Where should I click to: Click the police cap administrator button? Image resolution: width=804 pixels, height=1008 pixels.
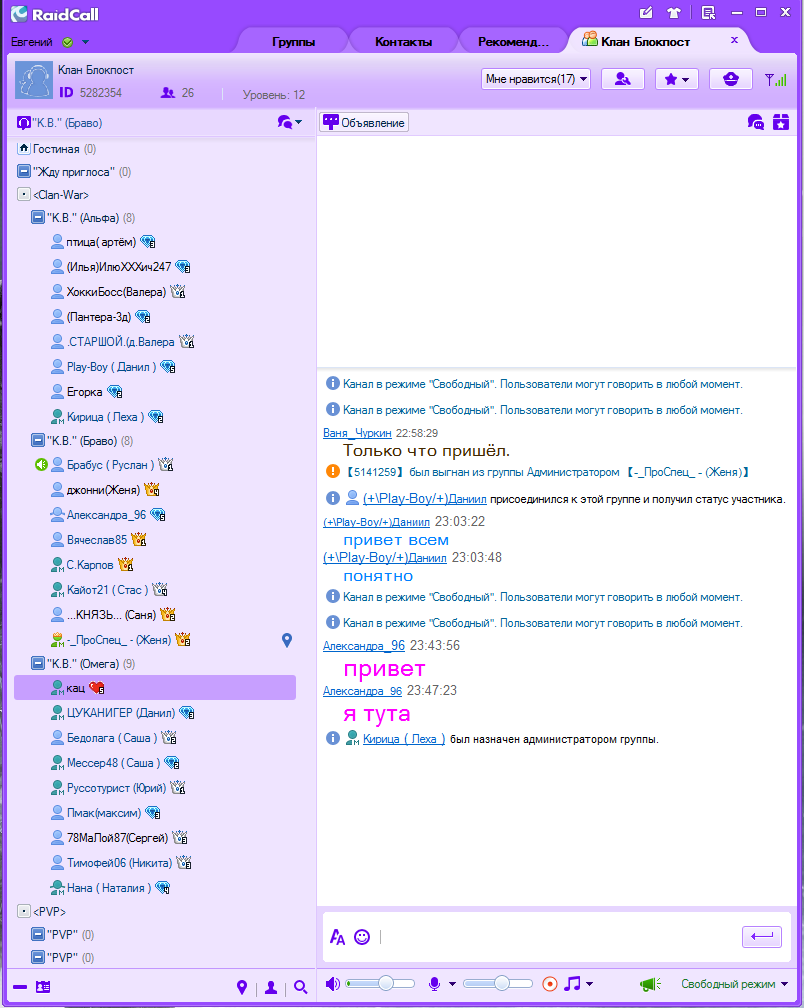tap(731, 79)
